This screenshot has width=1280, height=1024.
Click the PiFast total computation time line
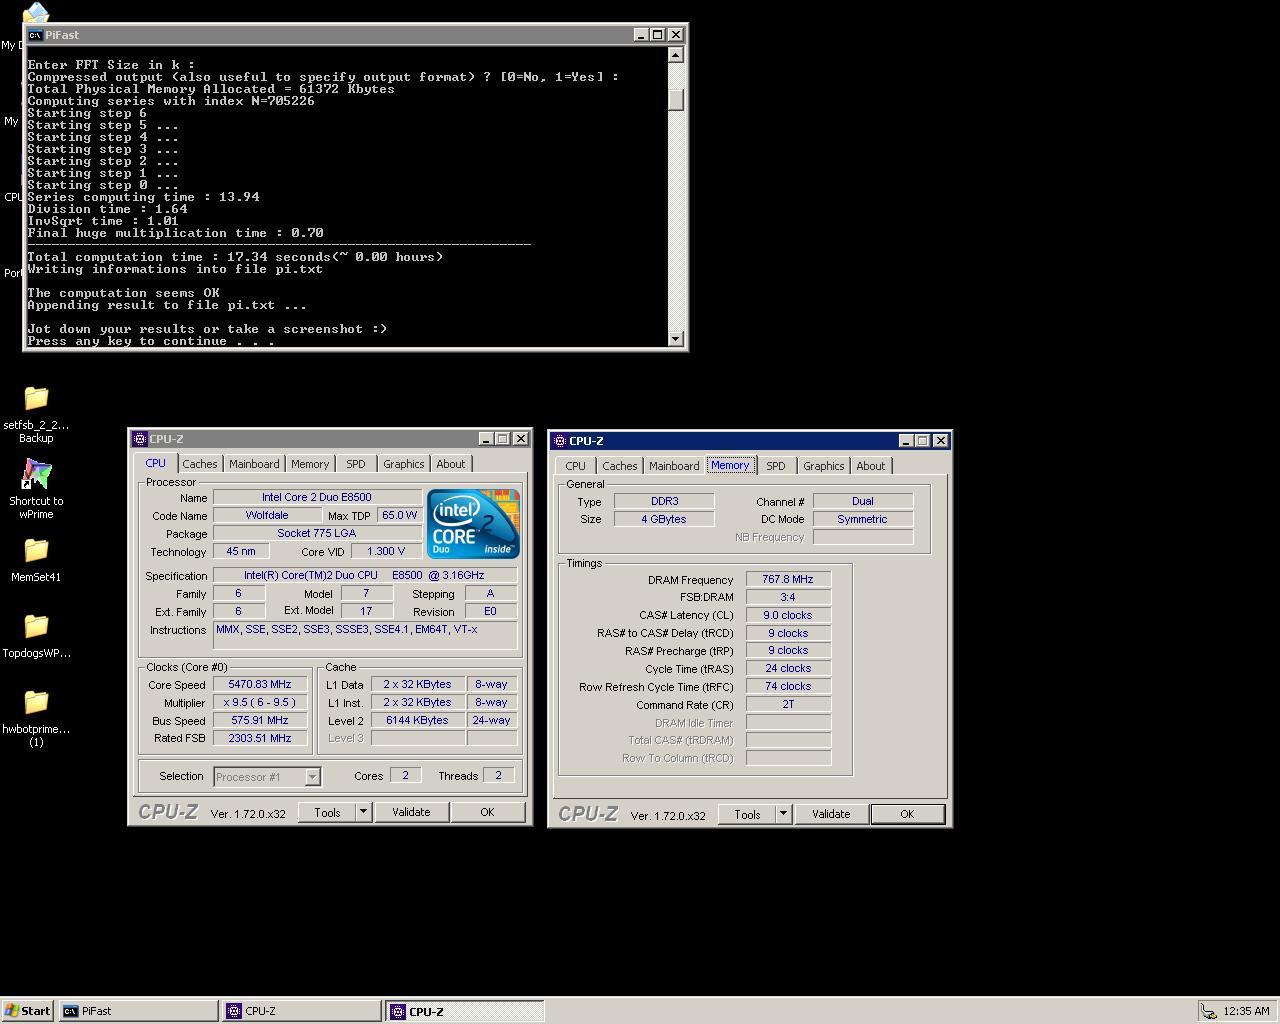[235, 257]
